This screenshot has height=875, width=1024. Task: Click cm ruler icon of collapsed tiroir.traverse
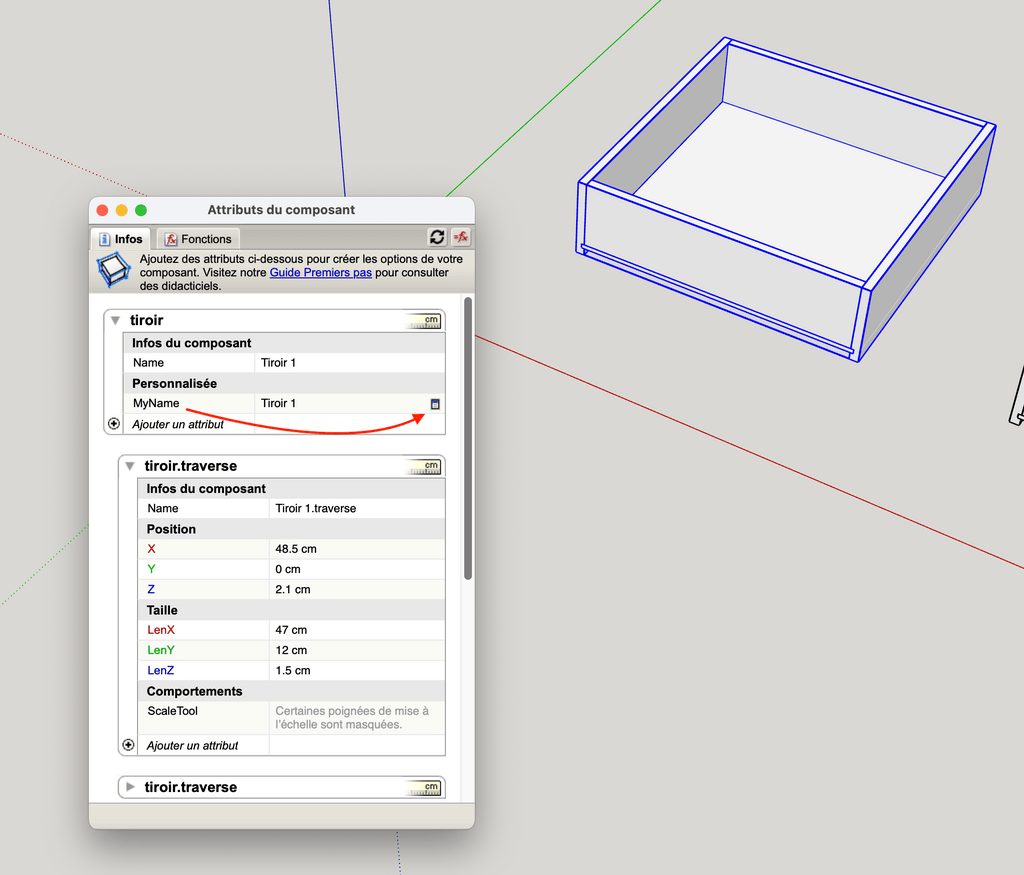(424, 787)
